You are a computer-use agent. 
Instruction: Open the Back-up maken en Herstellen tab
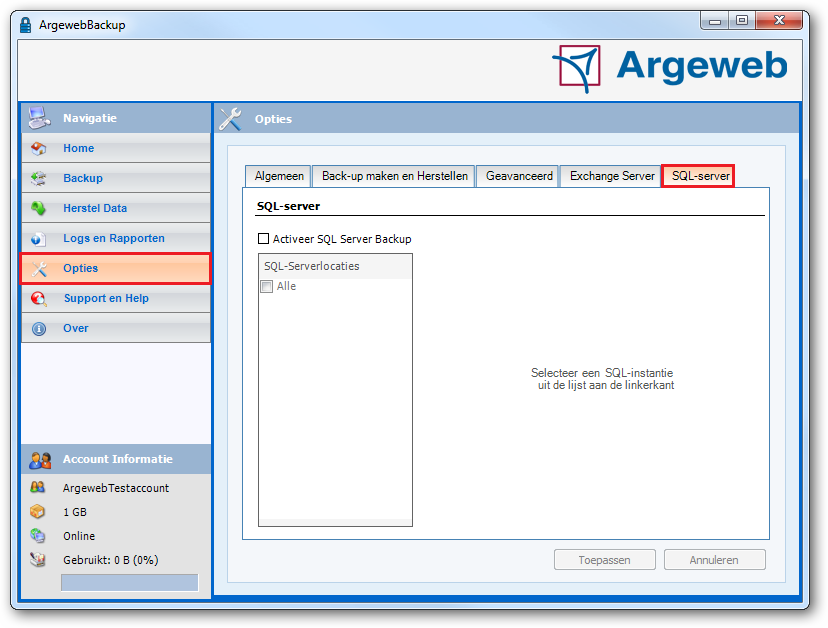point(394,176)
